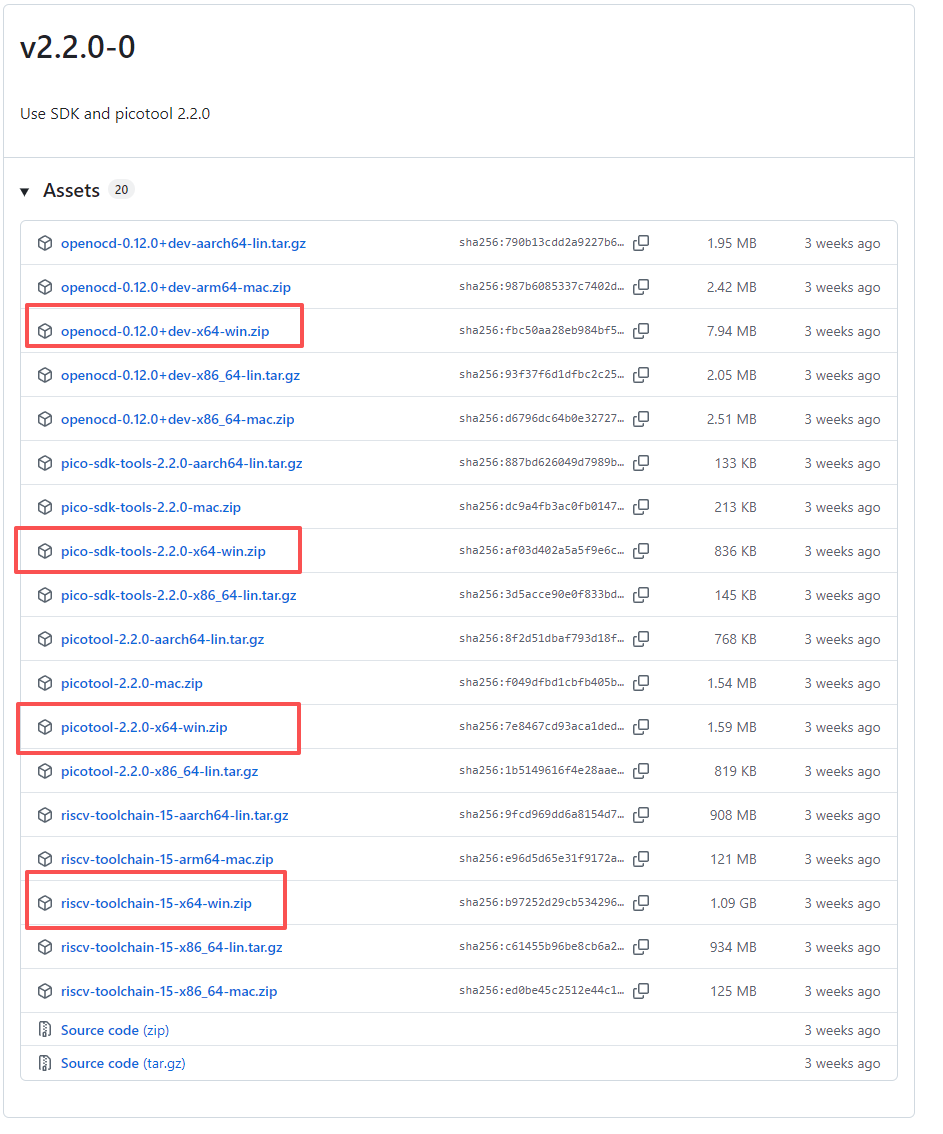Screen dimensions: 943x1134
Task: Download picotool-2.2.0-x64-win.zip
Action: 144,728
